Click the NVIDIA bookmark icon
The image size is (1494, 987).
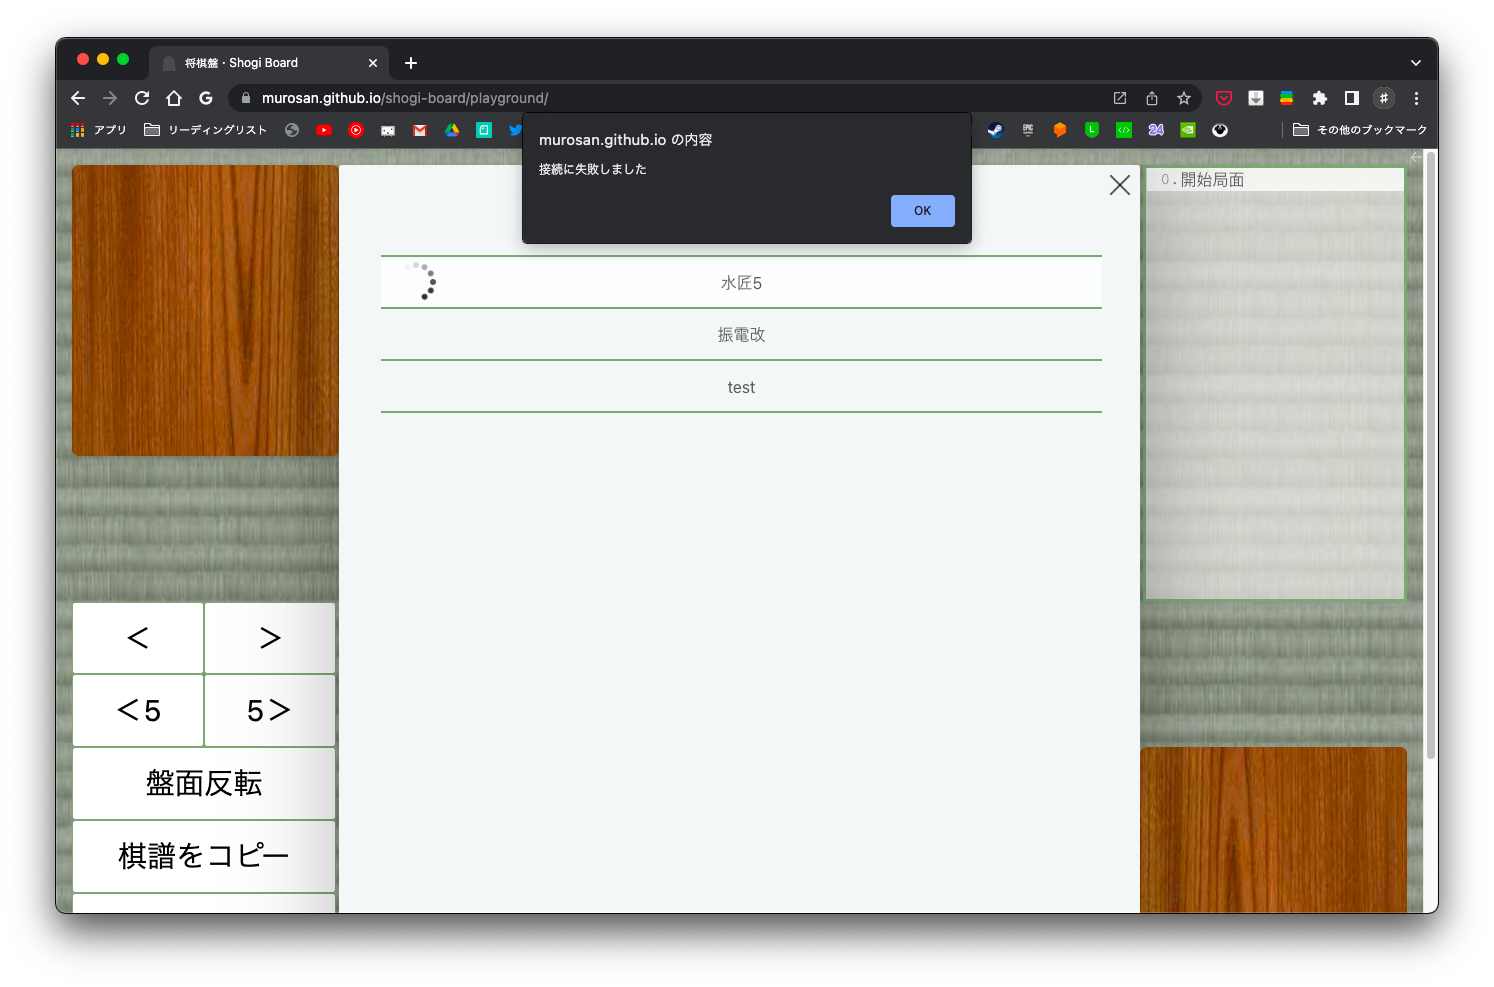pyautogui.click(x=1188, y=130)
